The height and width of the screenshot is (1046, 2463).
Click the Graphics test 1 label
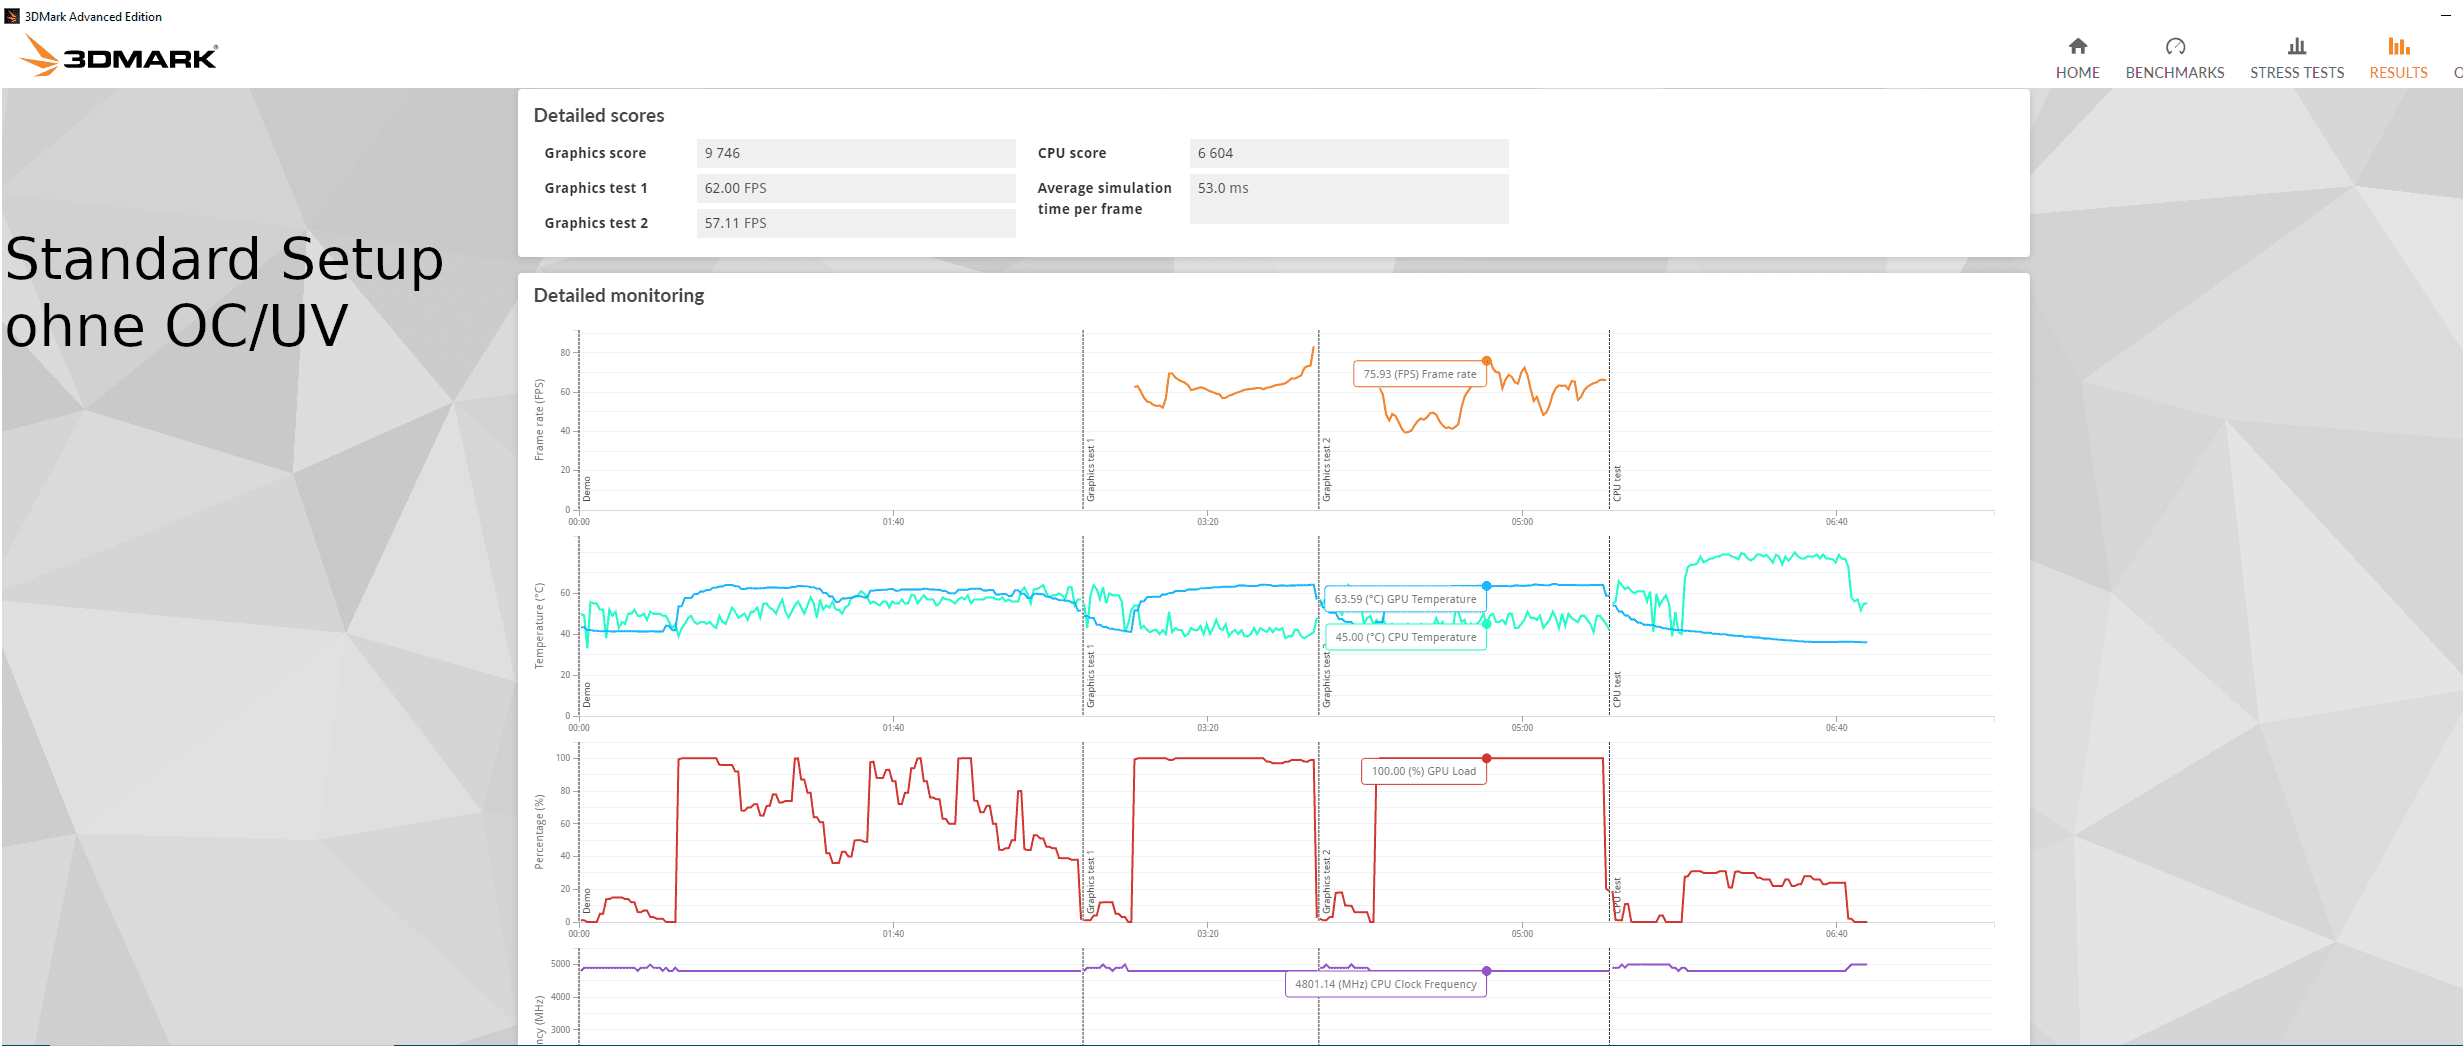595,188
